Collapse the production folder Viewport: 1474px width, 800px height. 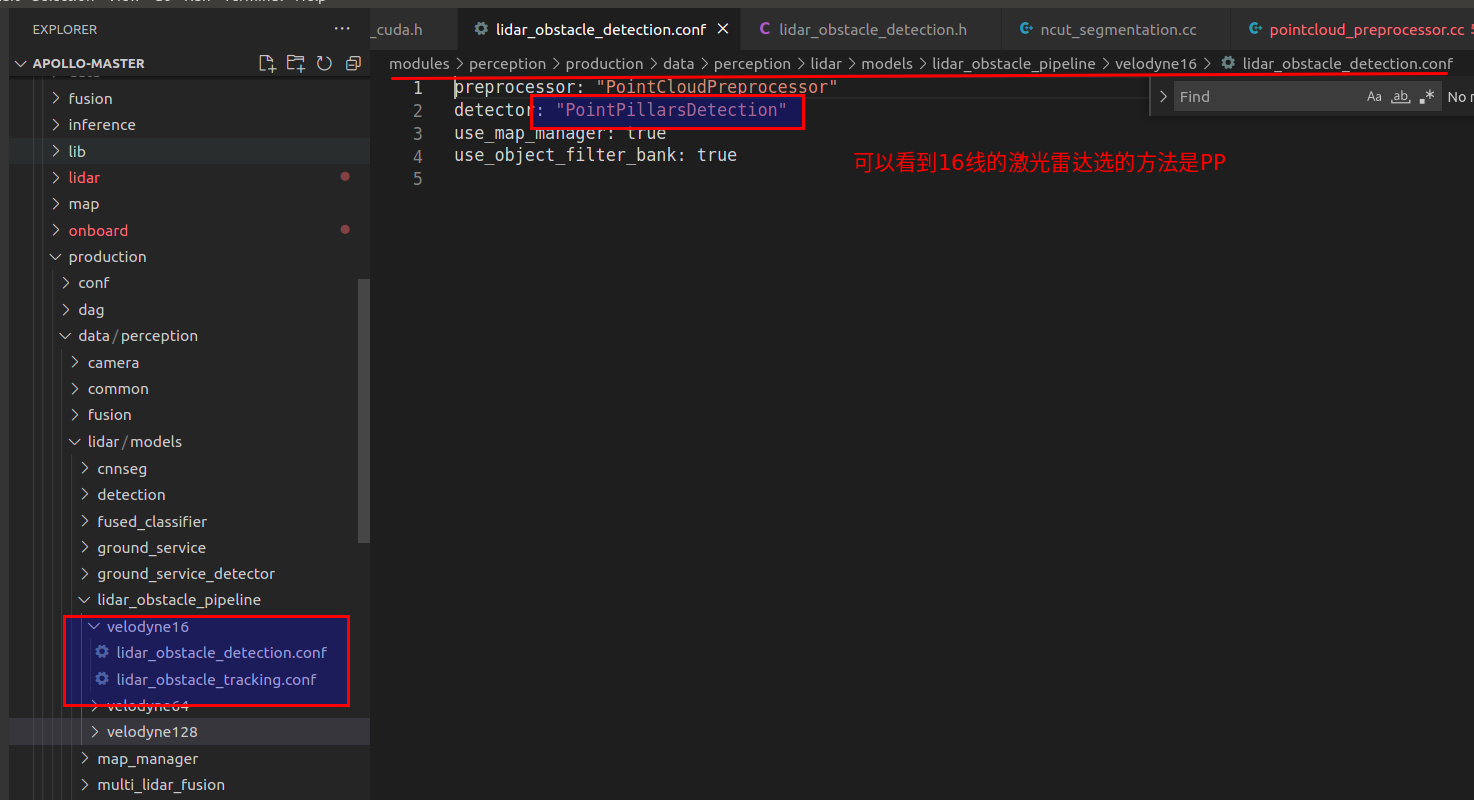[190, 257]
